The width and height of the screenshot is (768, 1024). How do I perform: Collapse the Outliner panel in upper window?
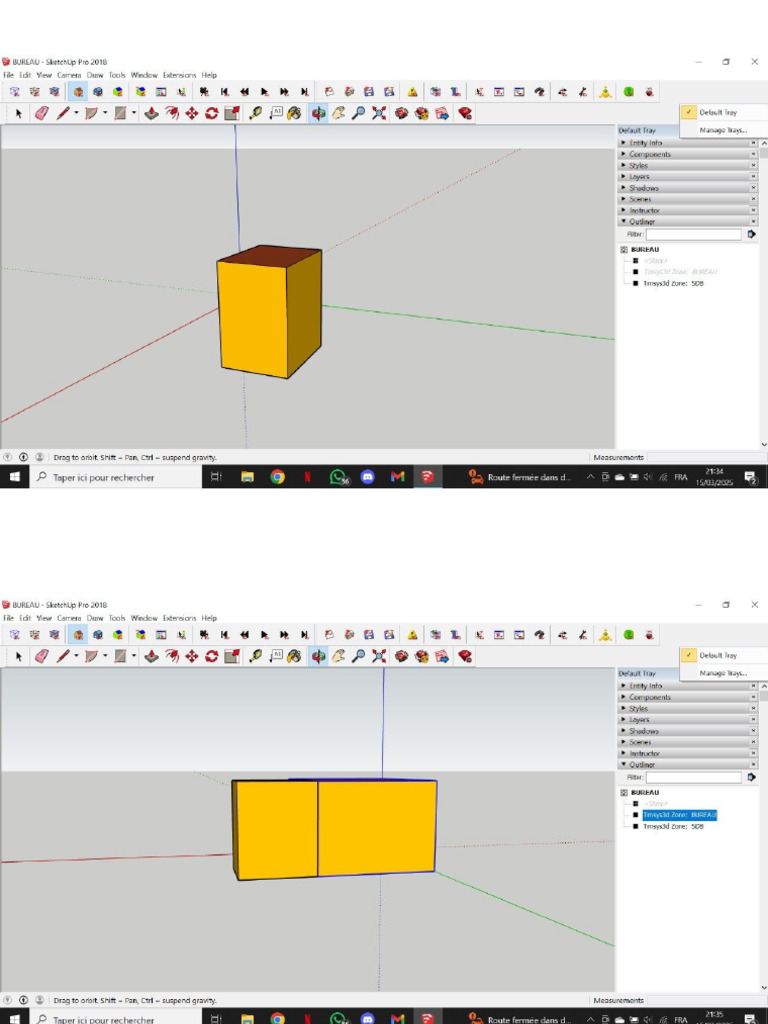641,222
